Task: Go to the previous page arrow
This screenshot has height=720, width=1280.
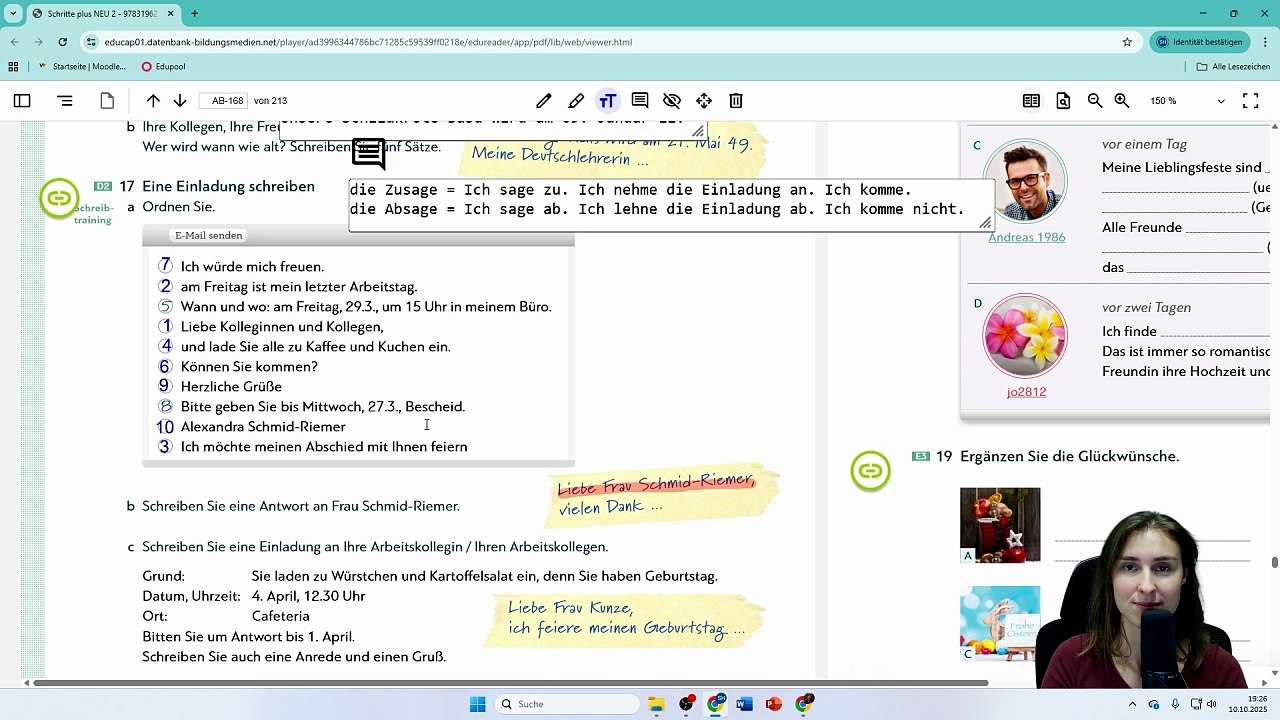Action: coord(153,101)
